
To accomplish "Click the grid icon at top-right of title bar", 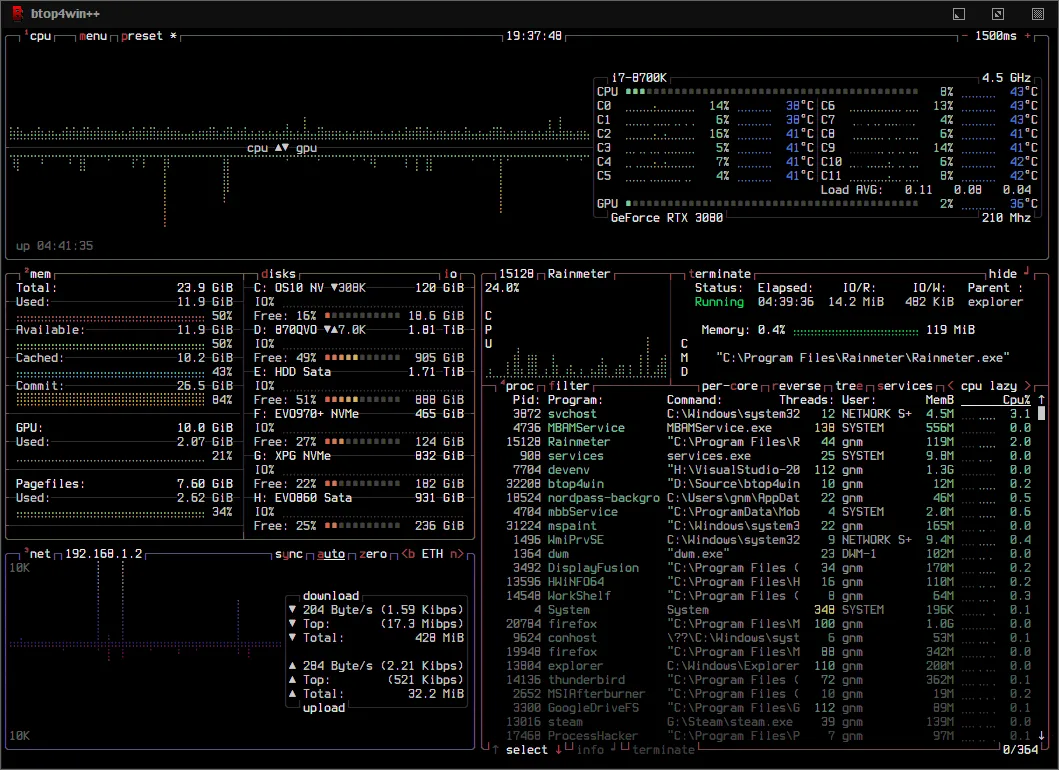I will (1037, 13).
